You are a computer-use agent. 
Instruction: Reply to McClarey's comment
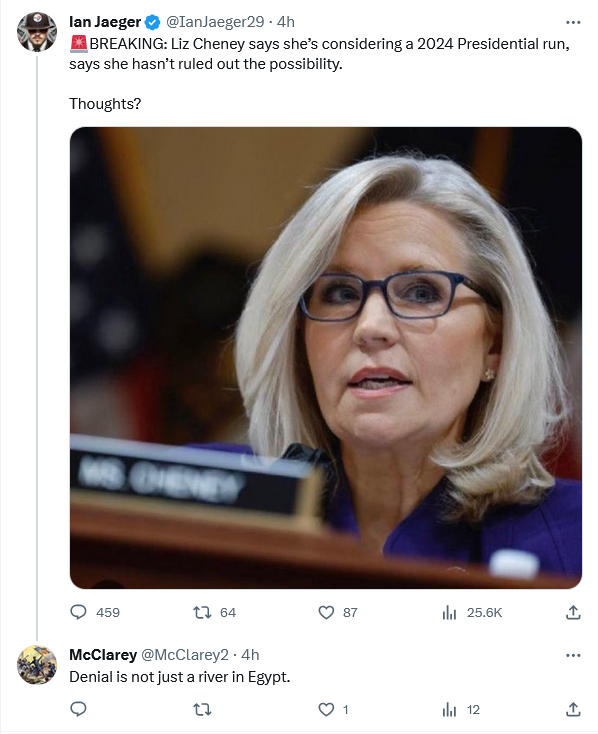pyautogui.click(x=78, y=710)
